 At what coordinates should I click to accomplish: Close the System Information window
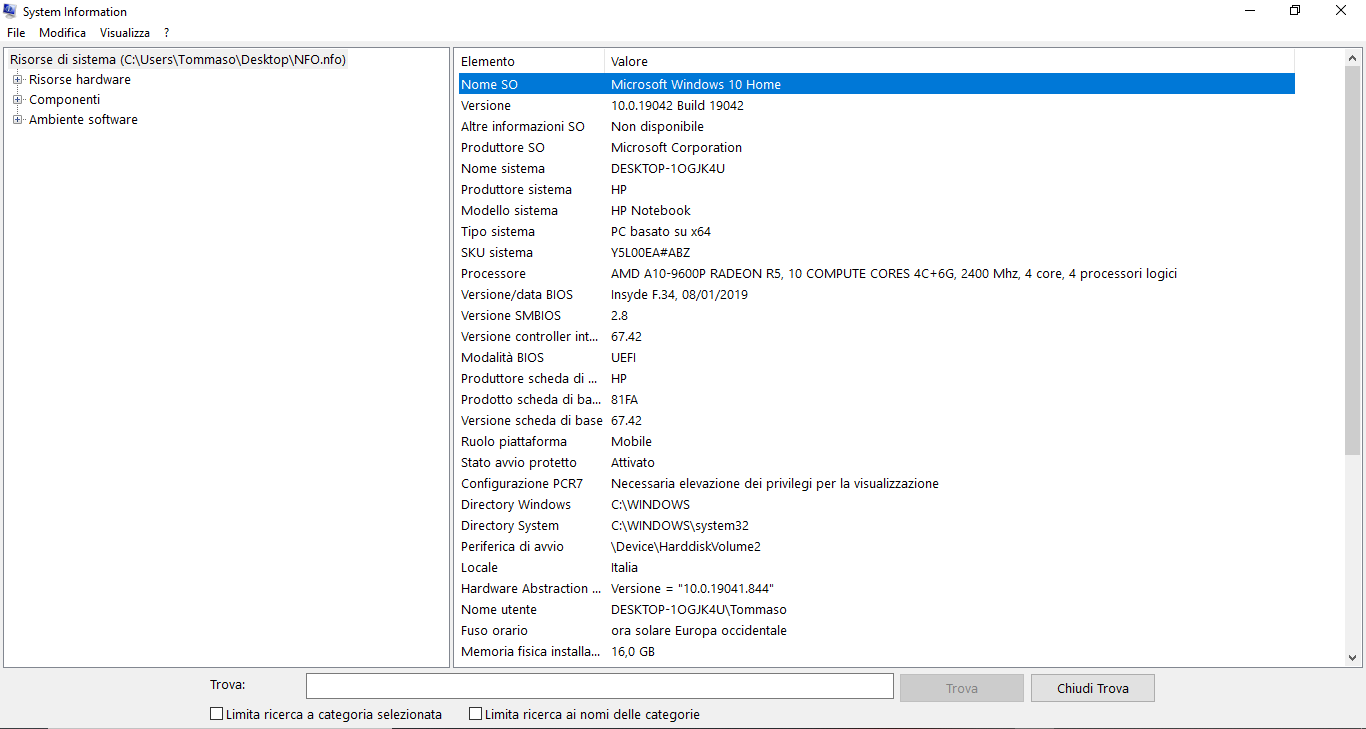pos(1341,11)
